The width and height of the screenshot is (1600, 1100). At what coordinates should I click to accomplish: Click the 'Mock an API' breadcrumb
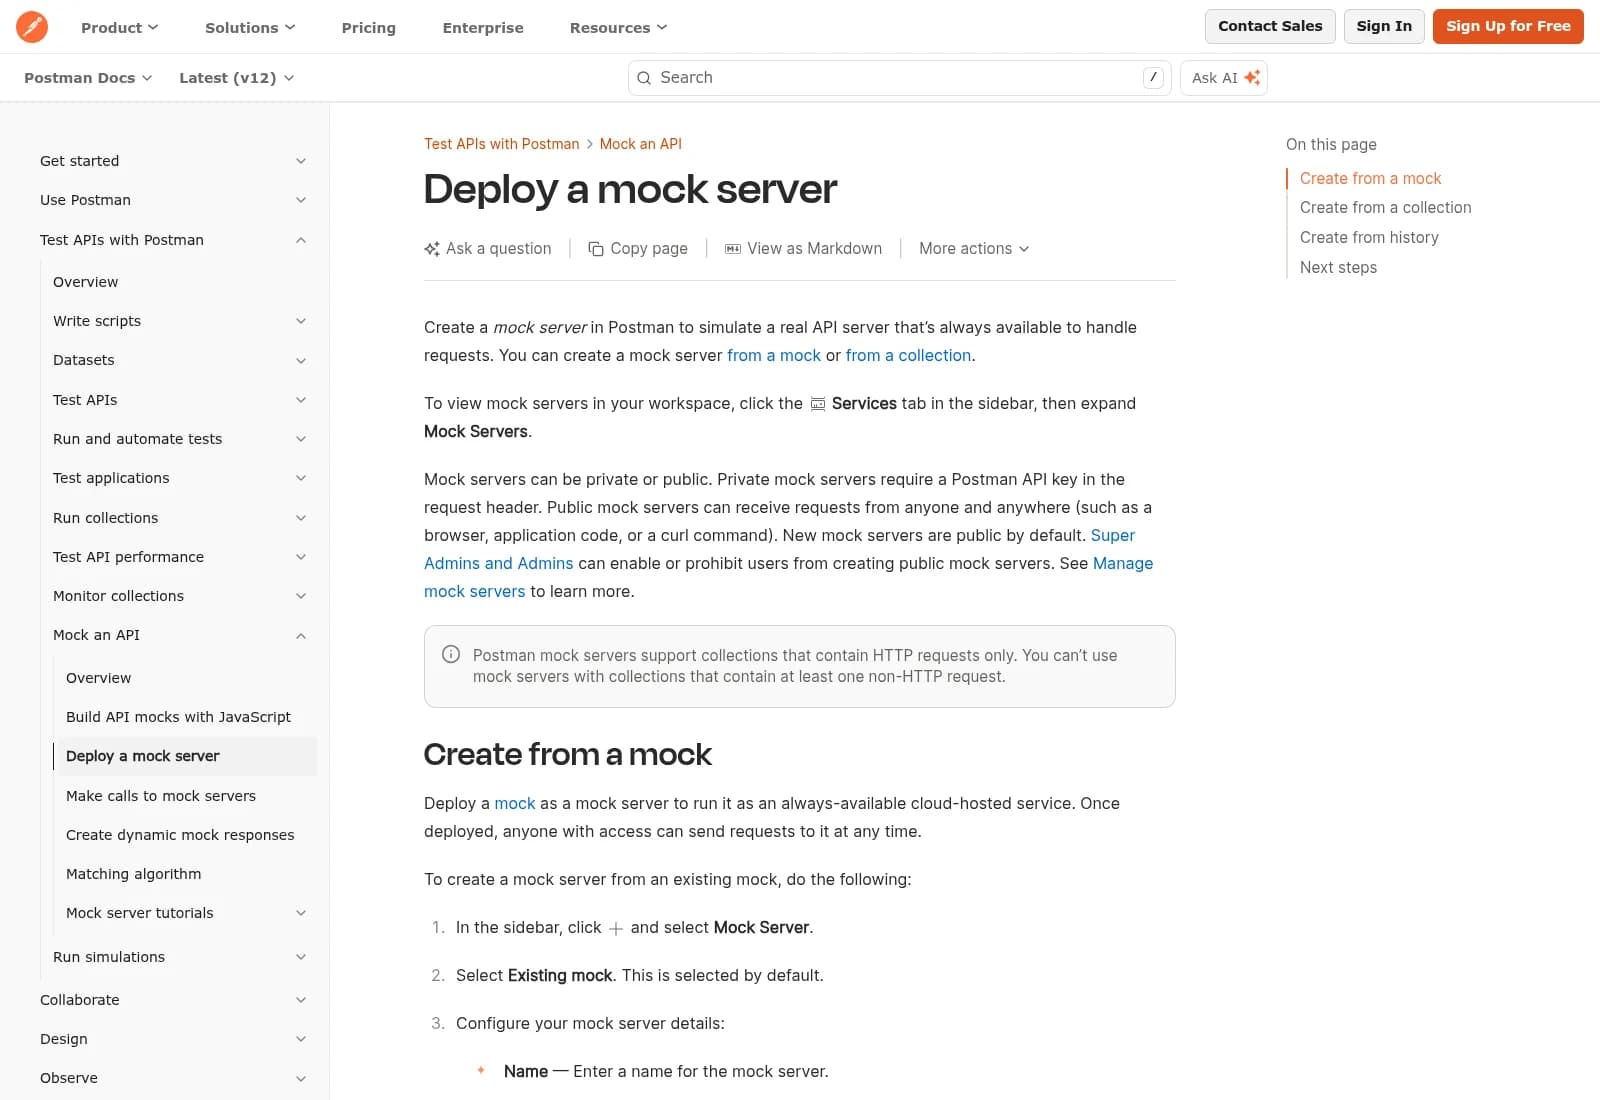click(641, 144)
